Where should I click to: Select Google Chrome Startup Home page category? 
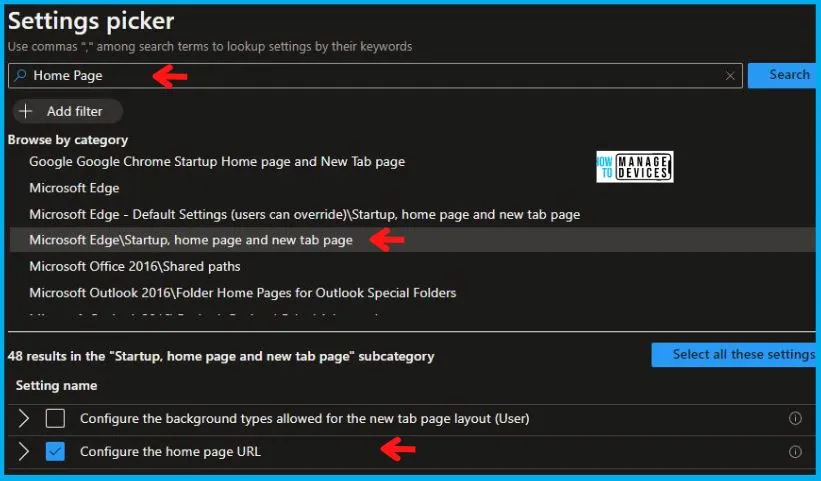(217, 162)
